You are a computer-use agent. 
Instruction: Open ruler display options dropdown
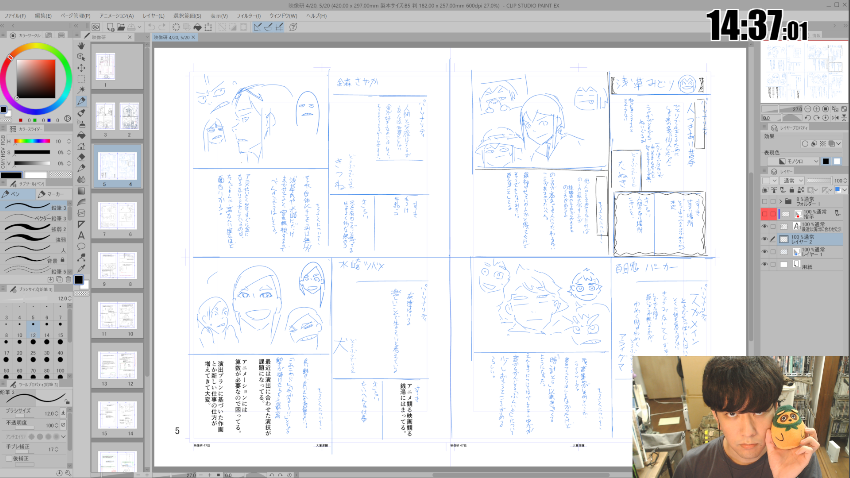click(831, 190)
